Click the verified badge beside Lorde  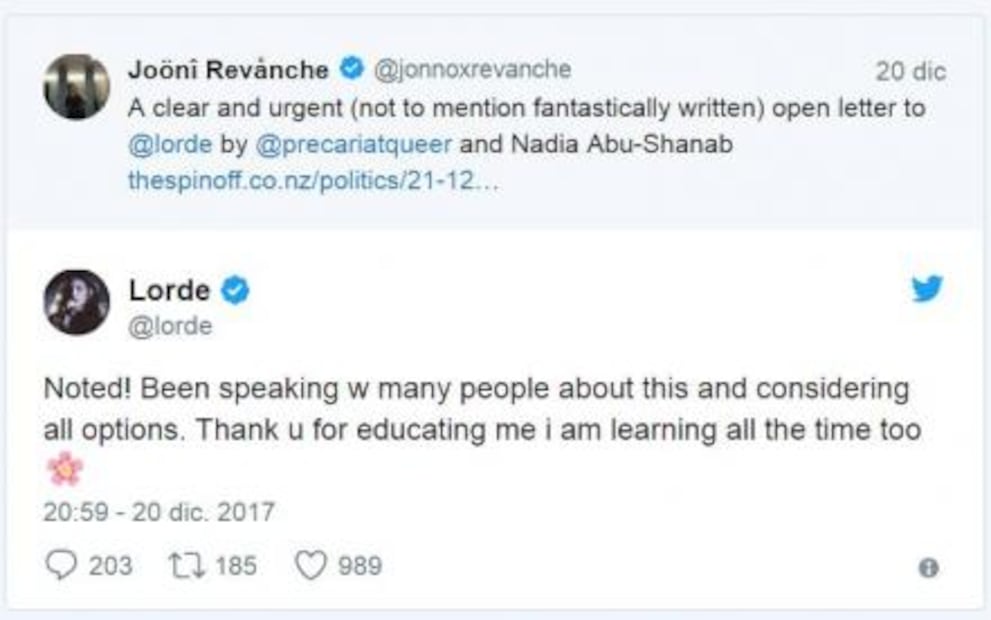(235, 291)
